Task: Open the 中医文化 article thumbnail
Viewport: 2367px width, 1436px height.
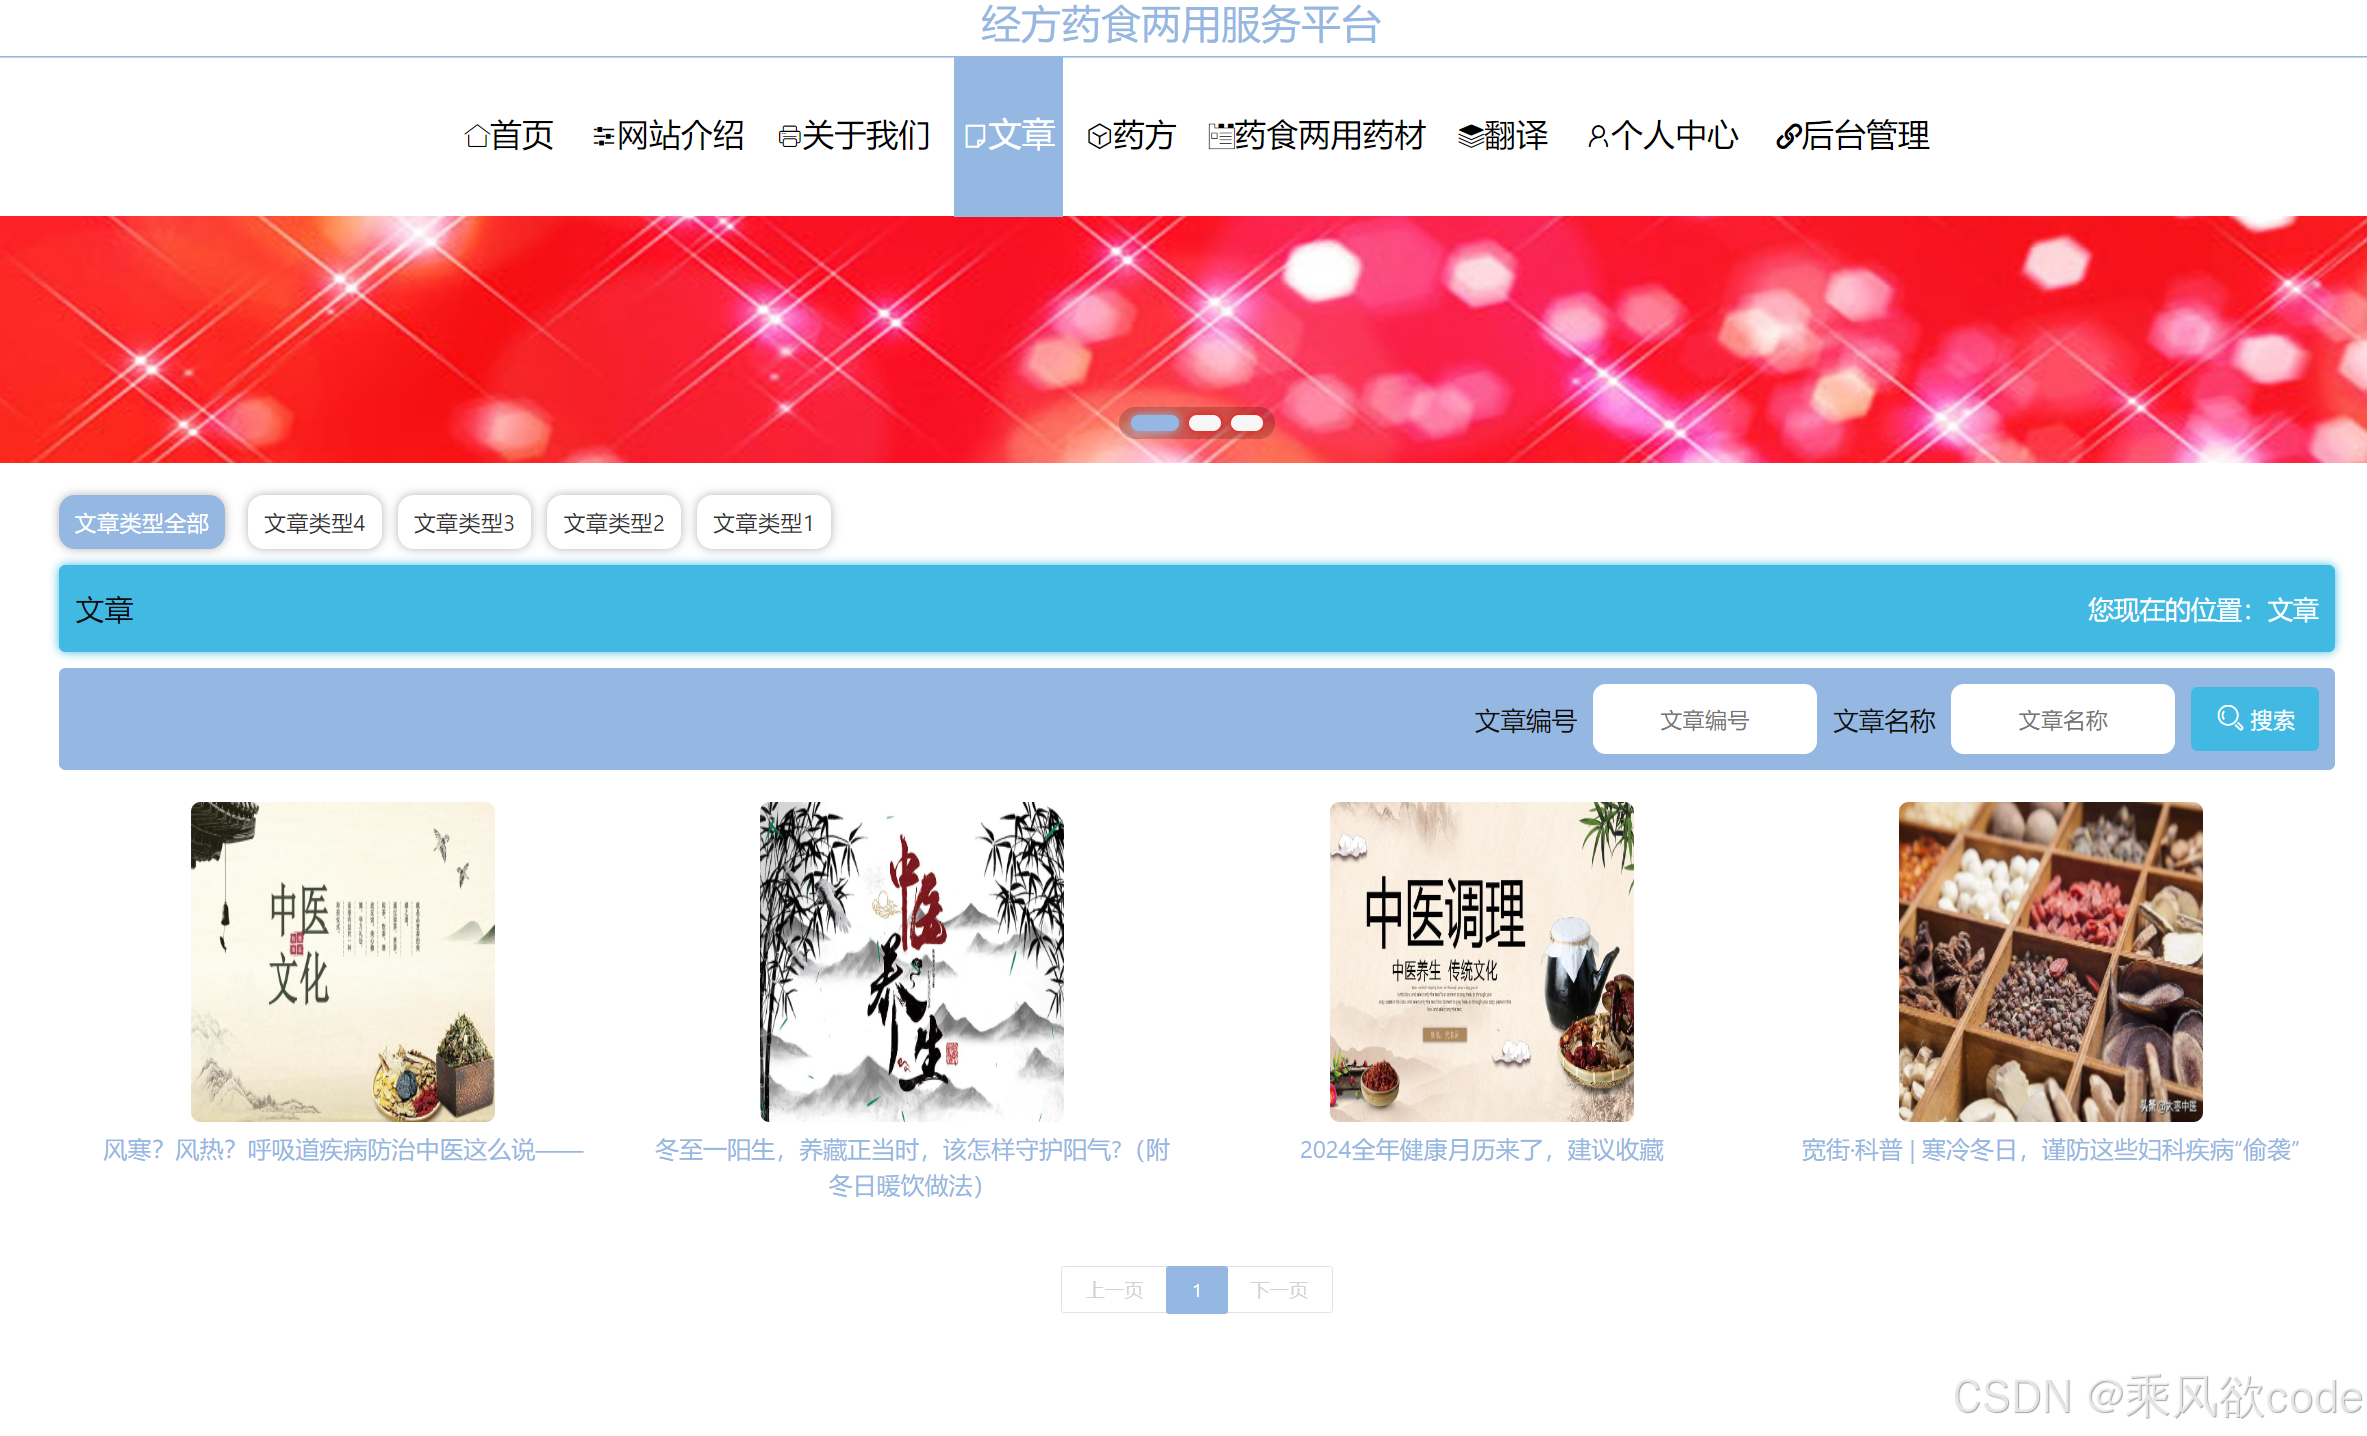Action: (342, 961)
